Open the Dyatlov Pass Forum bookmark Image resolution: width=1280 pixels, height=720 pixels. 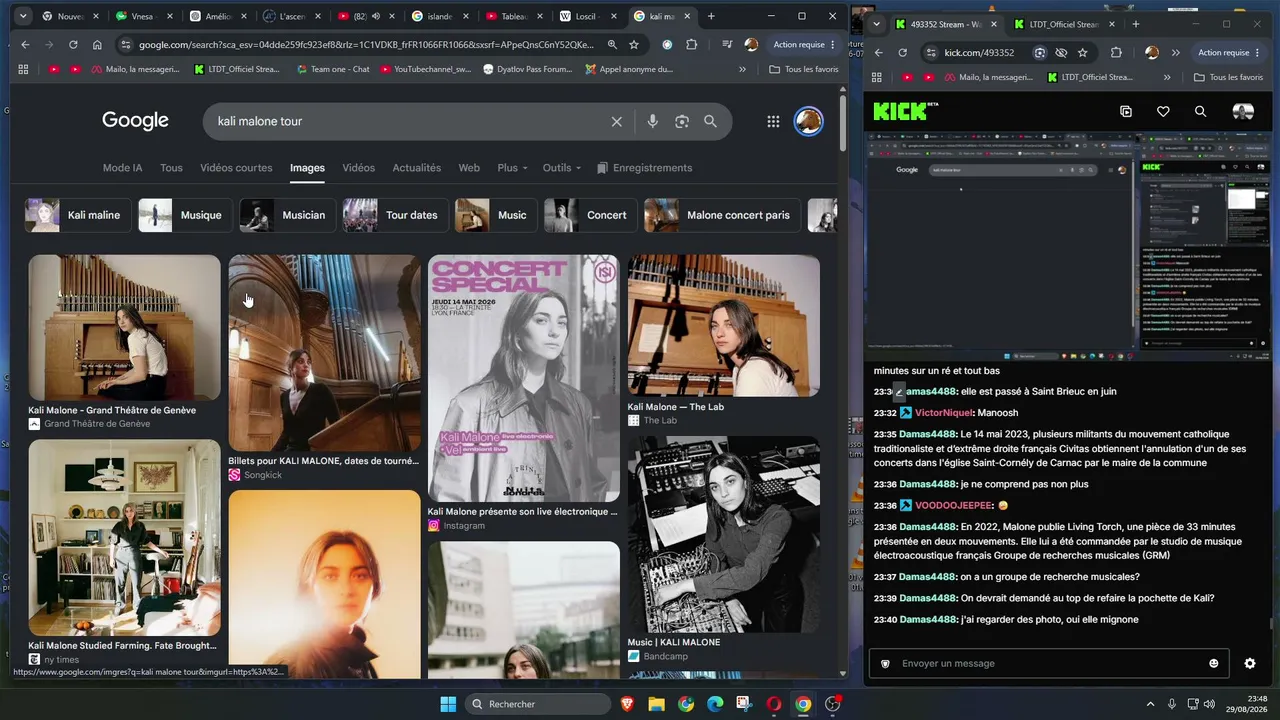pyautogui.click(x=528, y=69)
